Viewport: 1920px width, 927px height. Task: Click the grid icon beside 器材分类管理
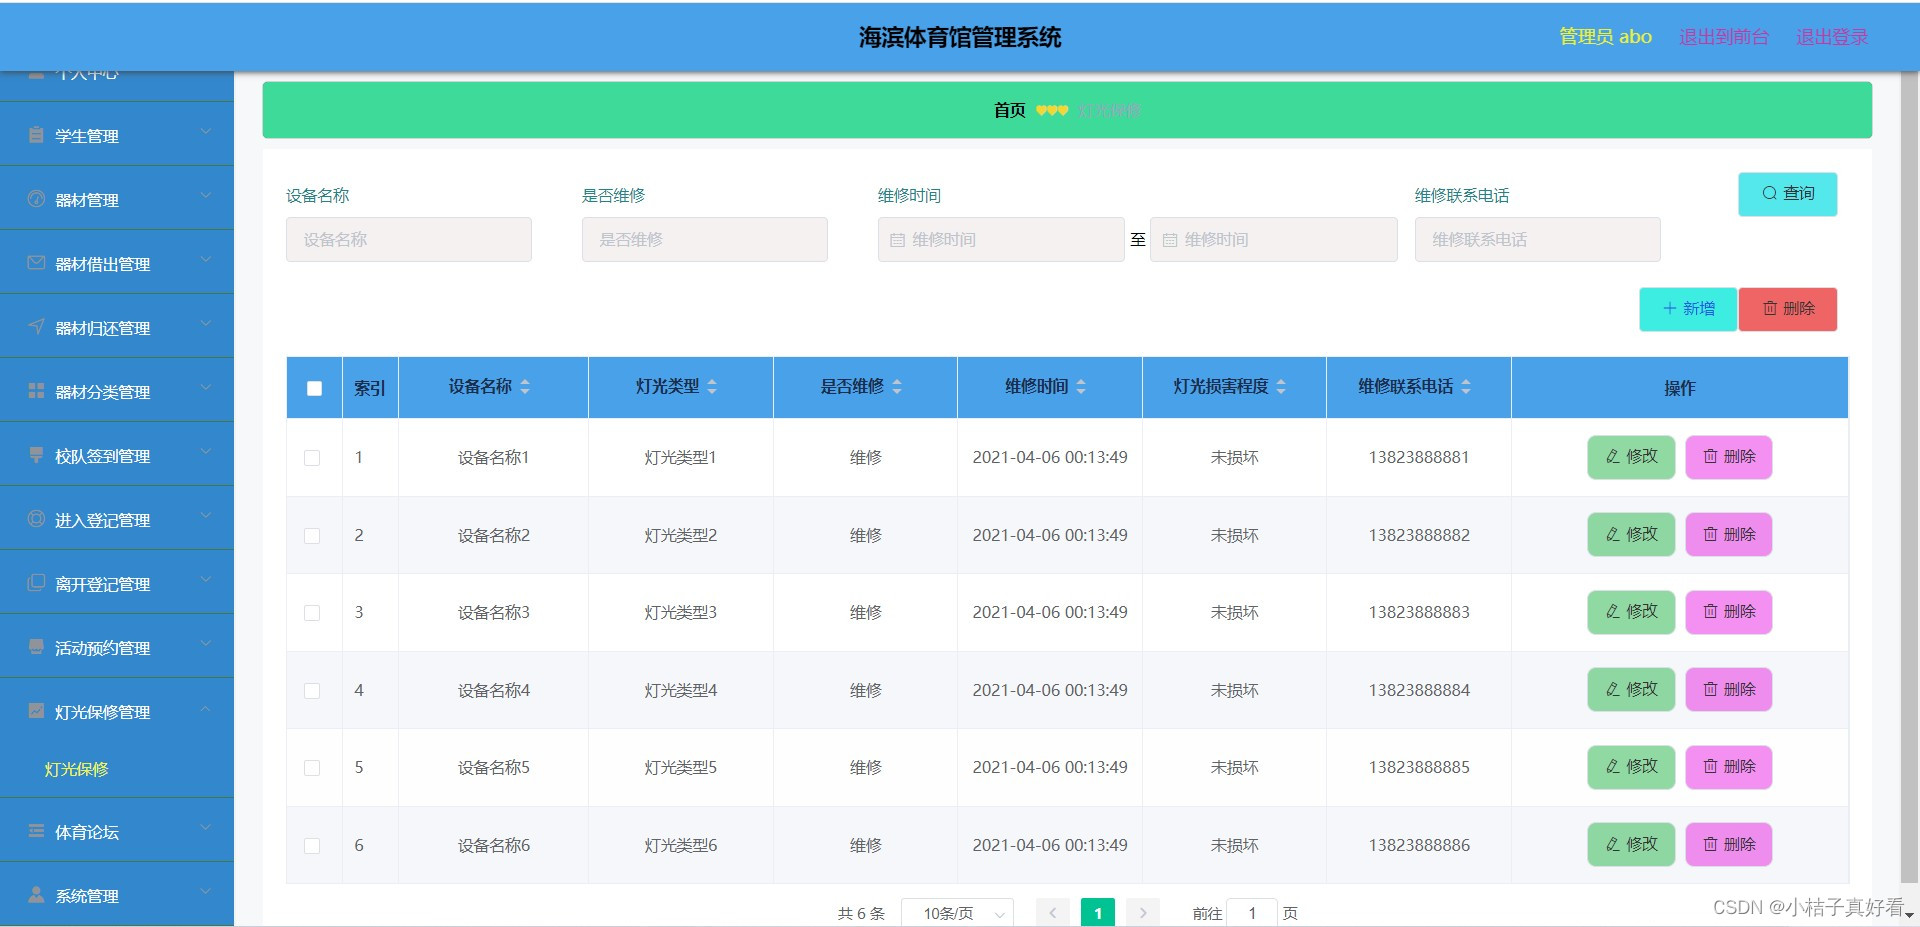[36, 391]
